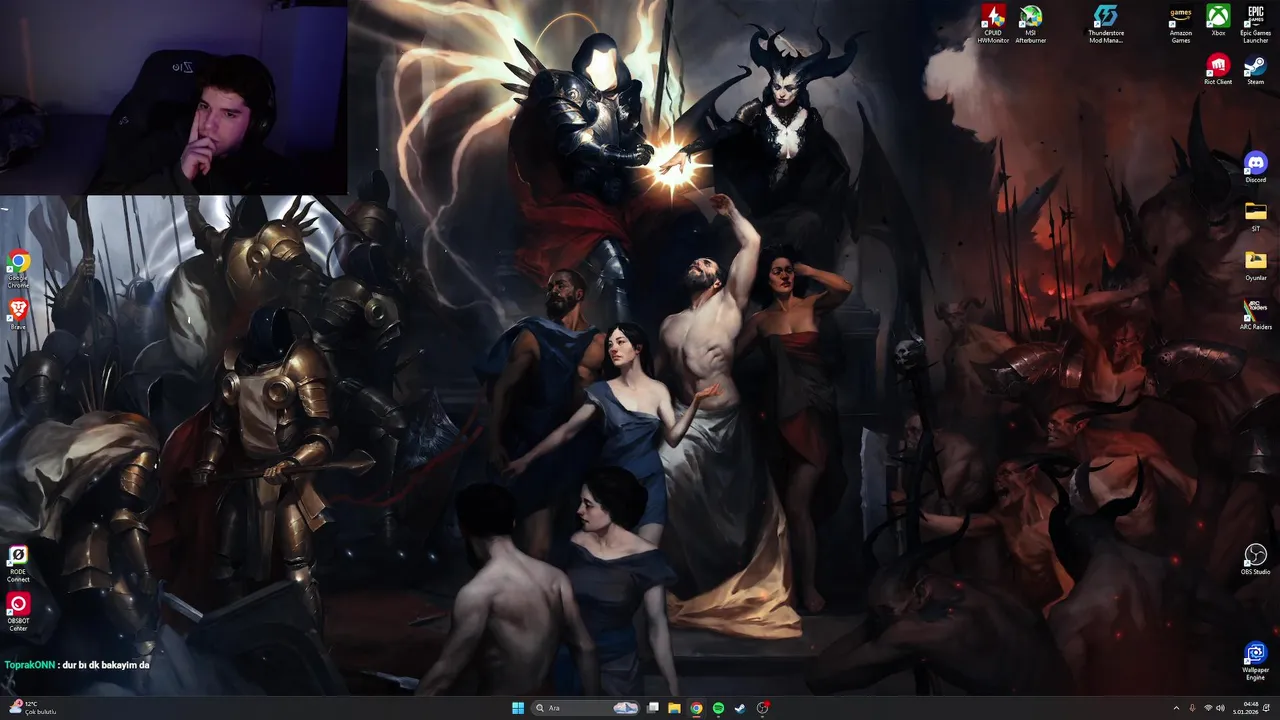Switch to Chrome on the taskbar
This screenshot has width=1280, height=720.
697,708
